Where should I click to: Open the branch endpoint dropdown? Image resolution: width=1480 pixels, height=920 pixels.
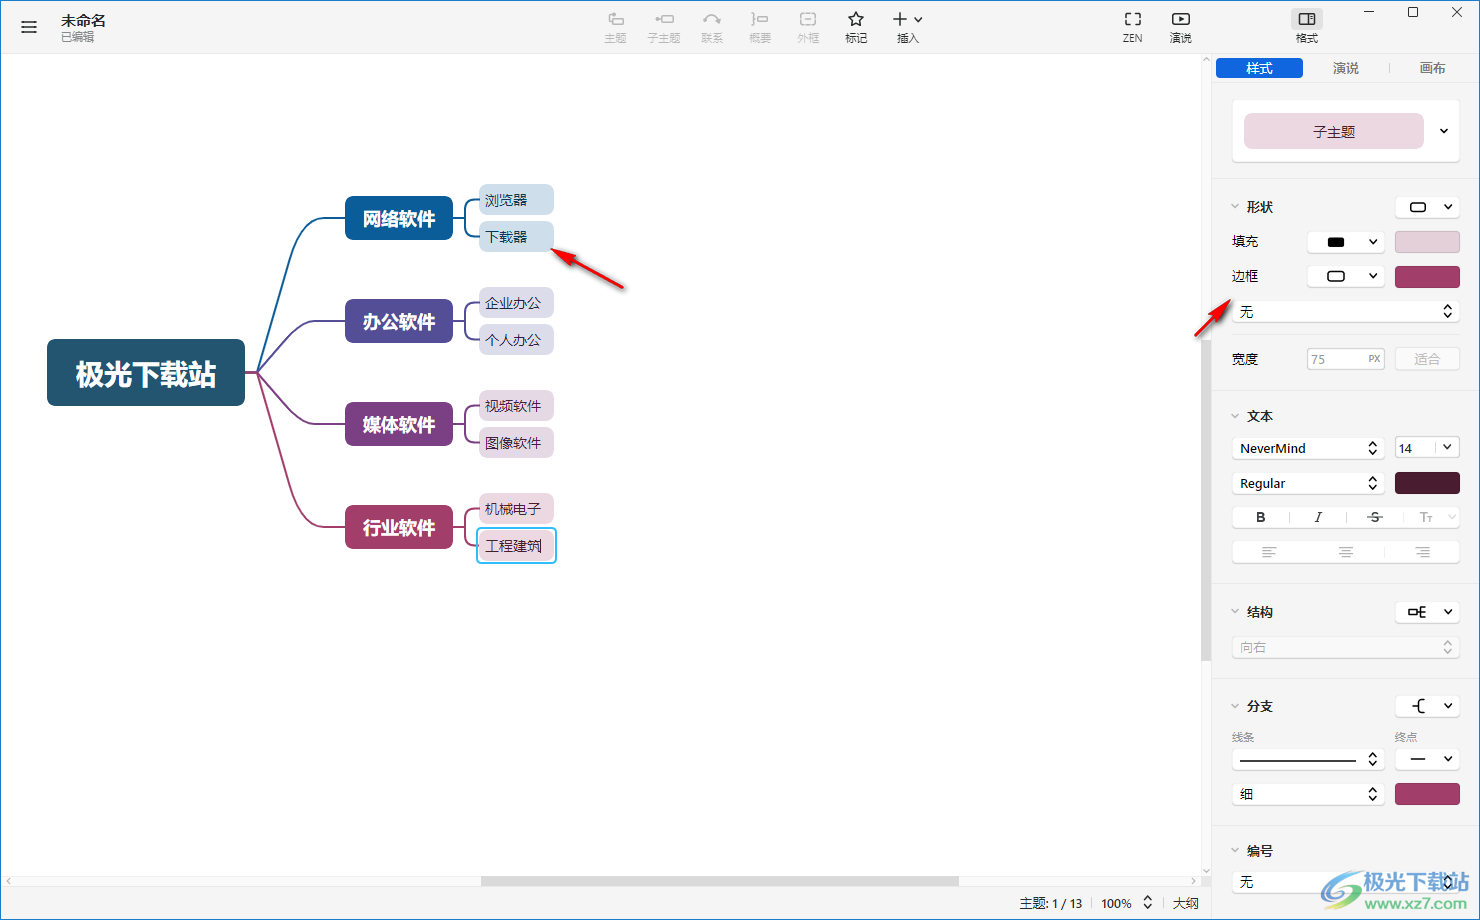[x=1427, y=760]
